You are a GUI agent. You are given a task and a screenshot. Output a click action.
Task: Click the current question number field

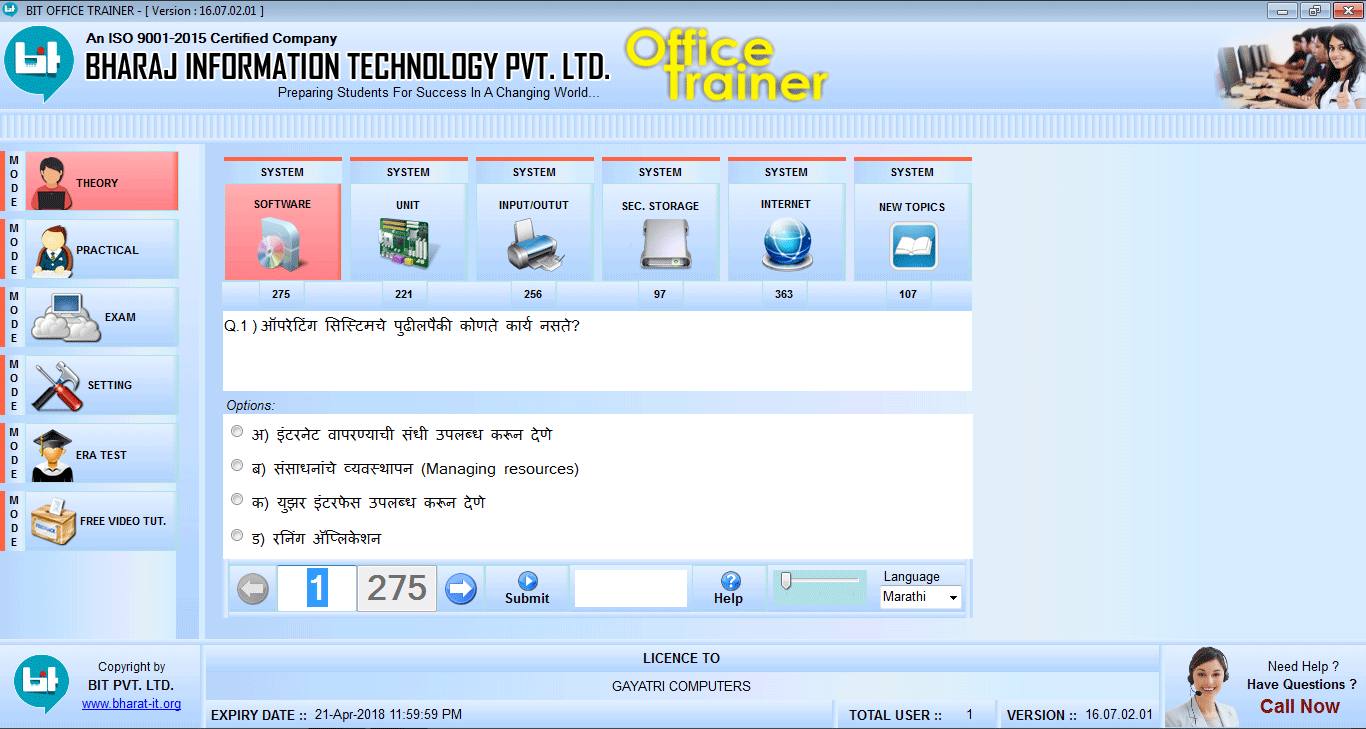pos(317,588)
